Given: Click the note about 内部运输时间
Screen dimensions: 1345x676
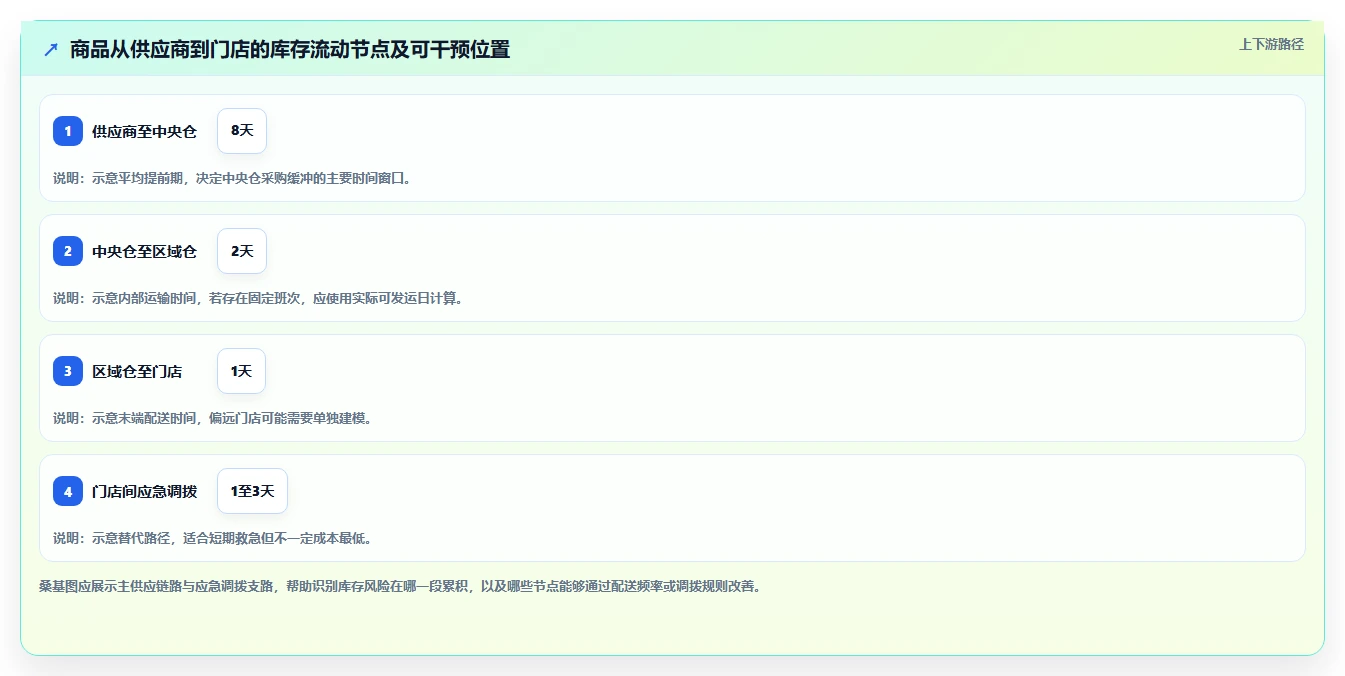Looking at the screenshot, I should [x=258, y=298].
